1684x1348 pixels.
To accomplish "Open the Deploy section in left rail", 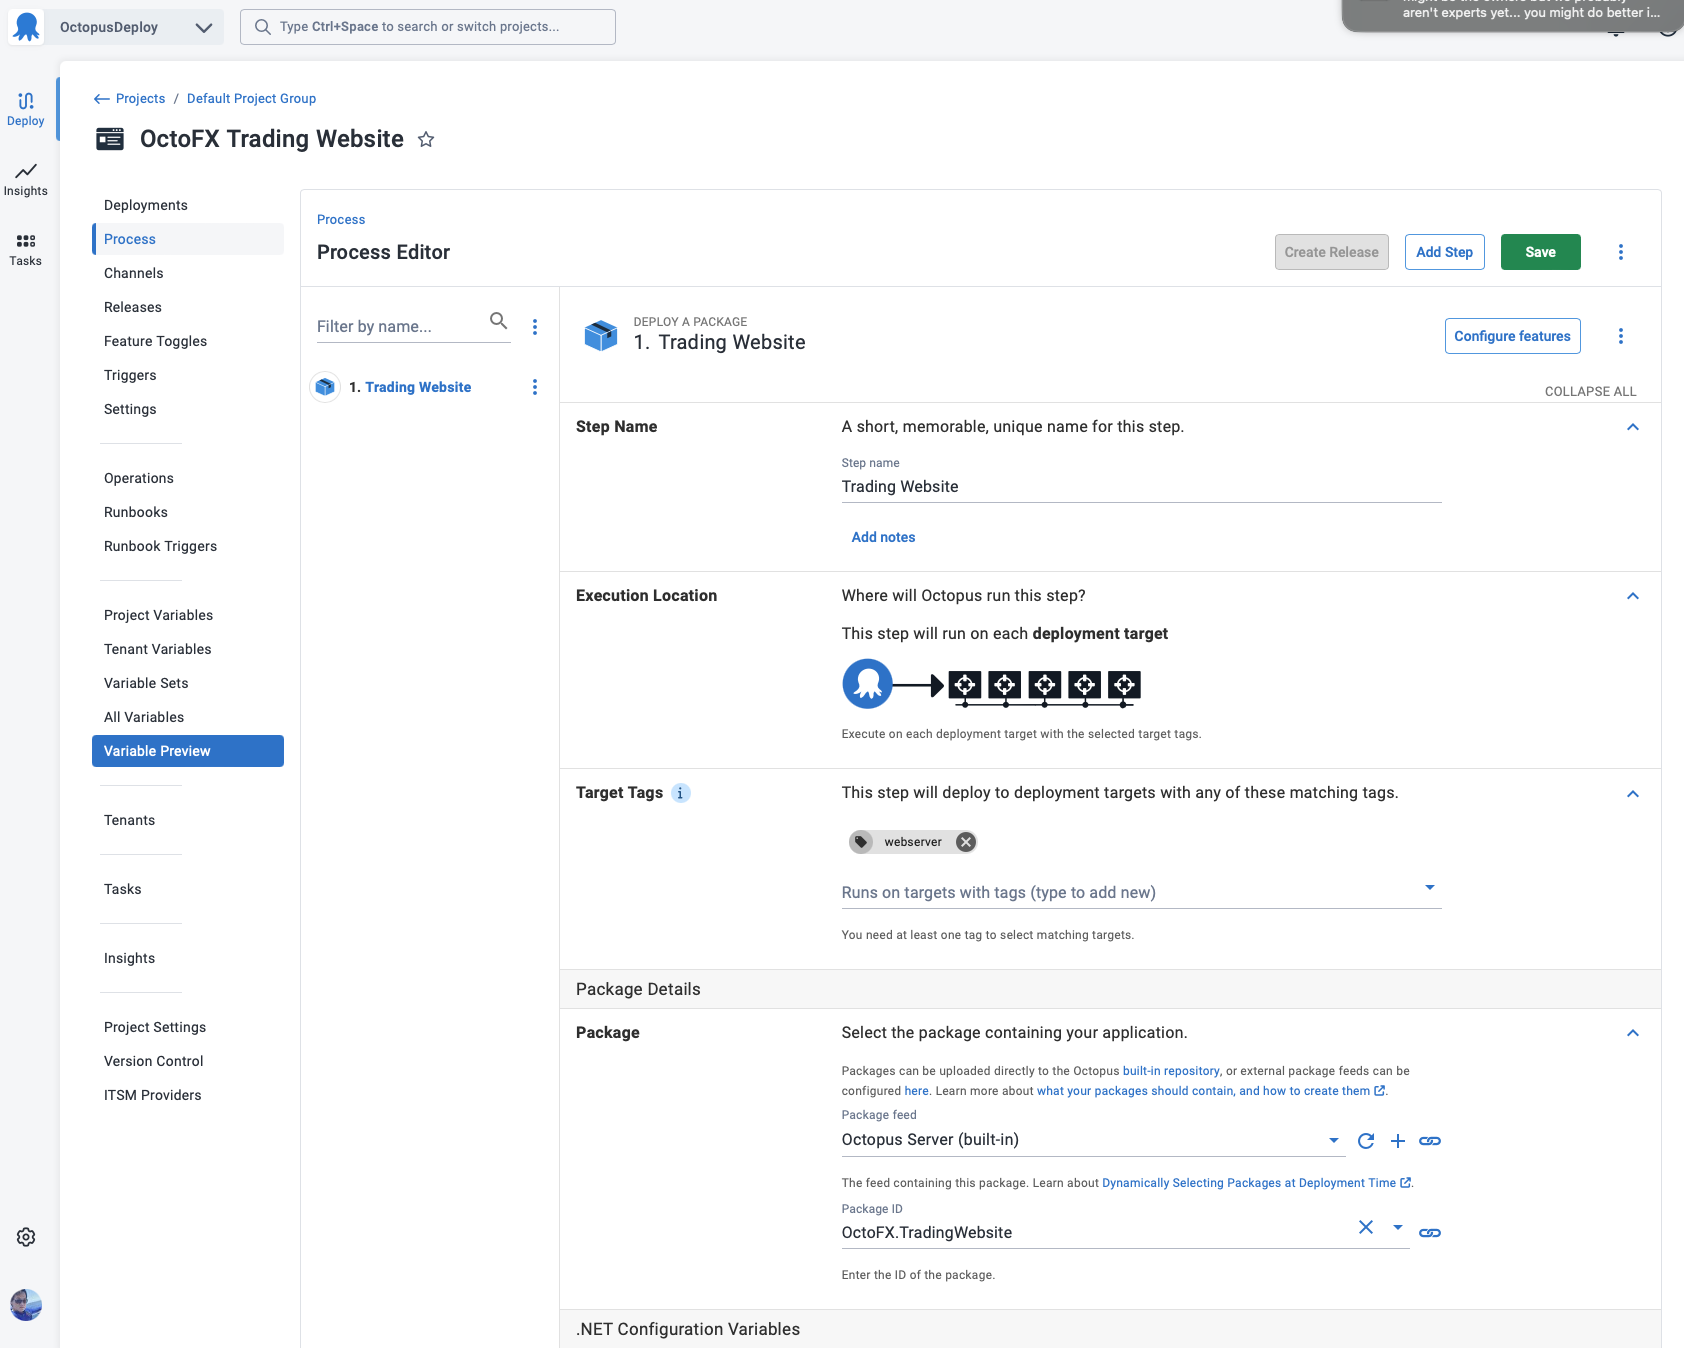I will [x=26, y=109].
